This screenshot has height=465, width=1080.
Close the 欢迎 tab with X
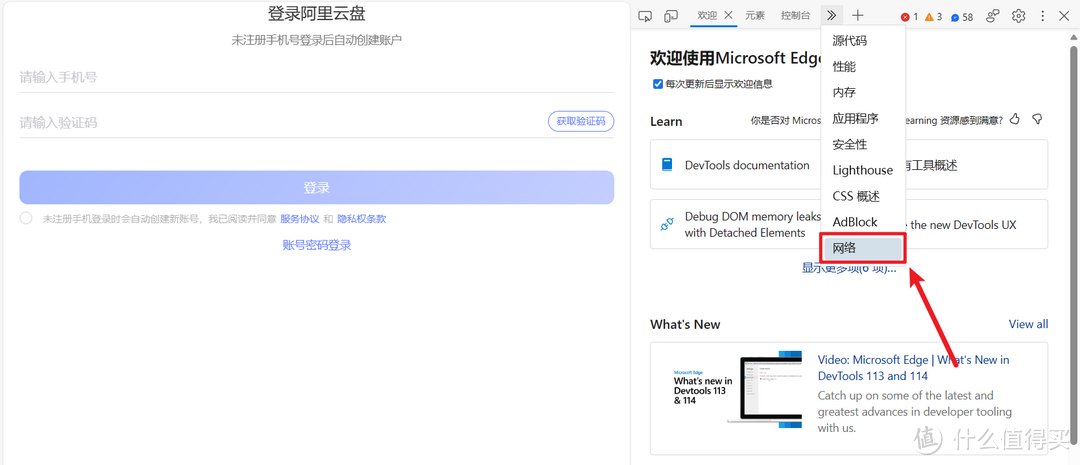[x=729, y=15]
